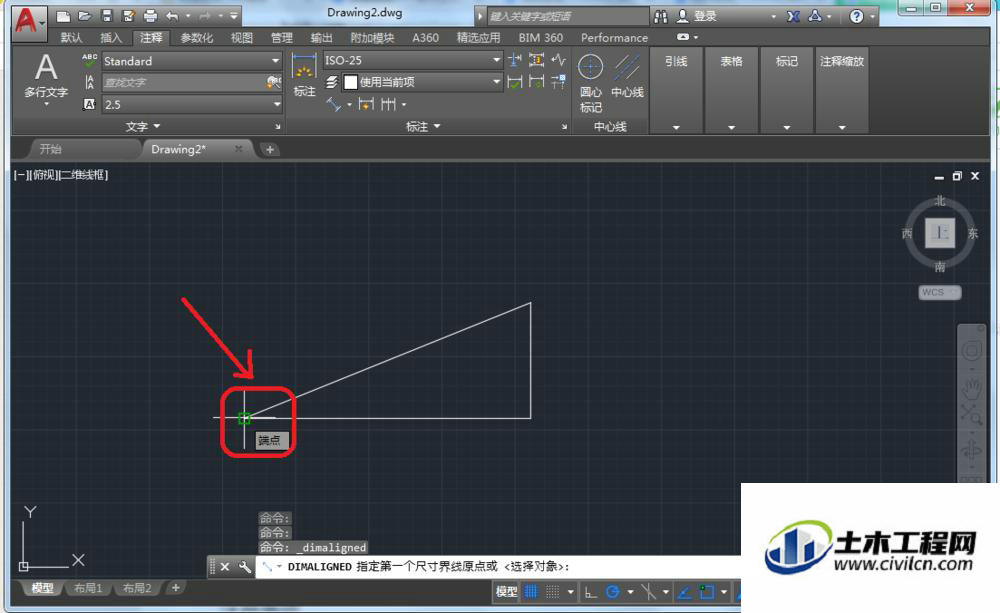Expand the text height 2.5 dropdown
The image size is (1000, 613).
tap(191, 105)
